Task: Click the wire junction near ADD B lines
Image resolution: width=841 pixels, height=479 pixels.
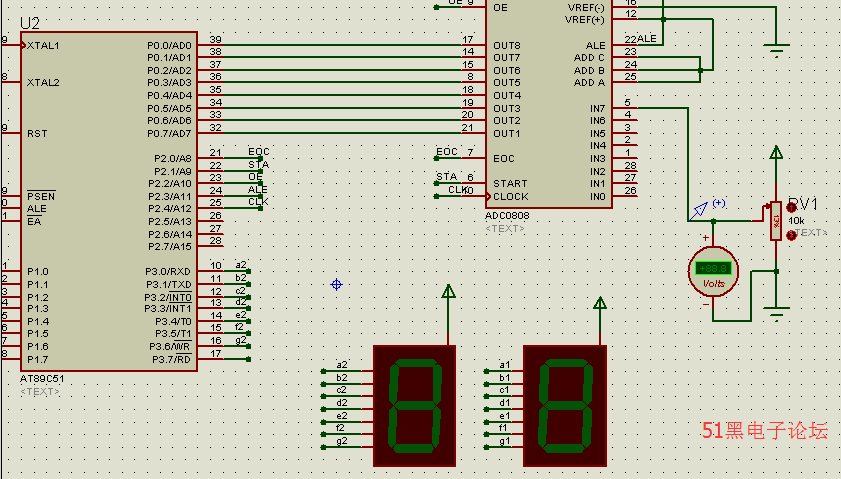Action: click(x=700, y=70)
